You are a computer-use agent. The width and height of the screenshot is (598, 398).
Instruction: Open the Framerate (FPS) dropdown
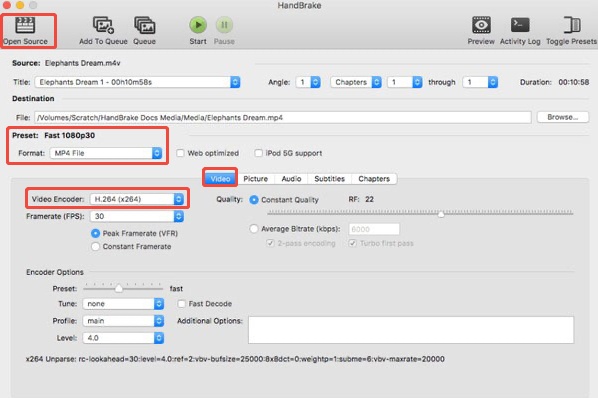click(137, 216)
